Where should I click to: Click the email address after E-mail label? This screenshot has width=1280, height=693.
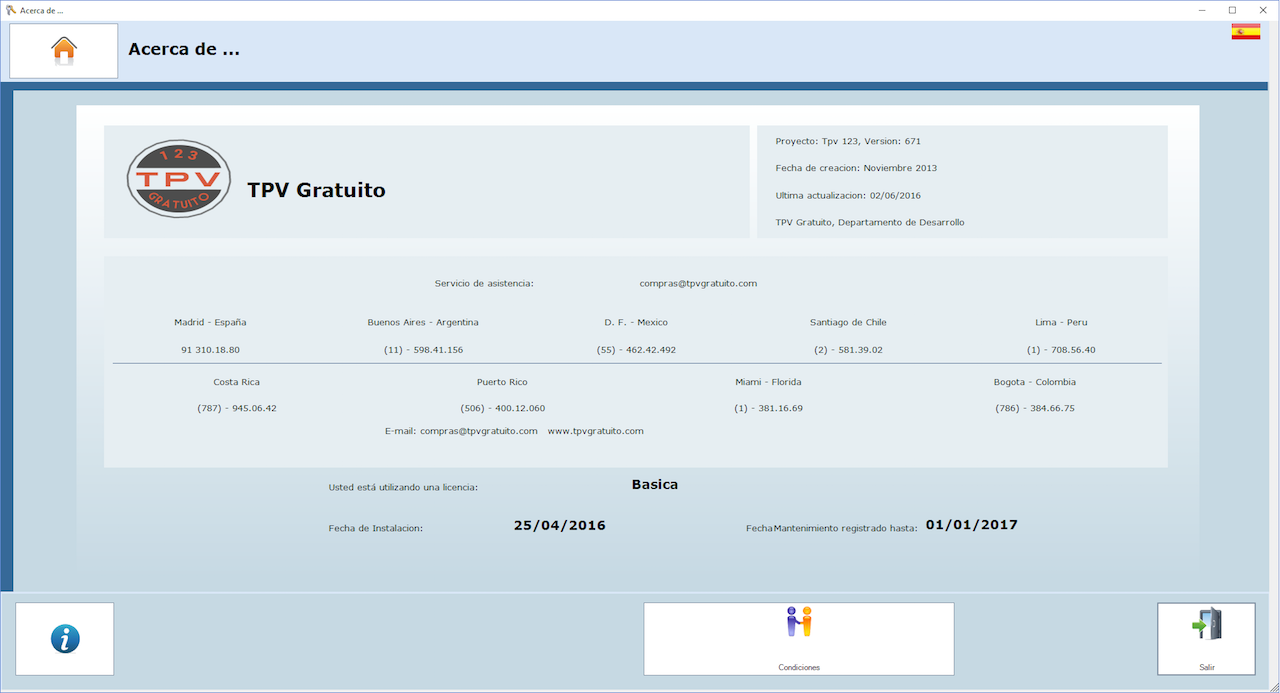(479, 431)
